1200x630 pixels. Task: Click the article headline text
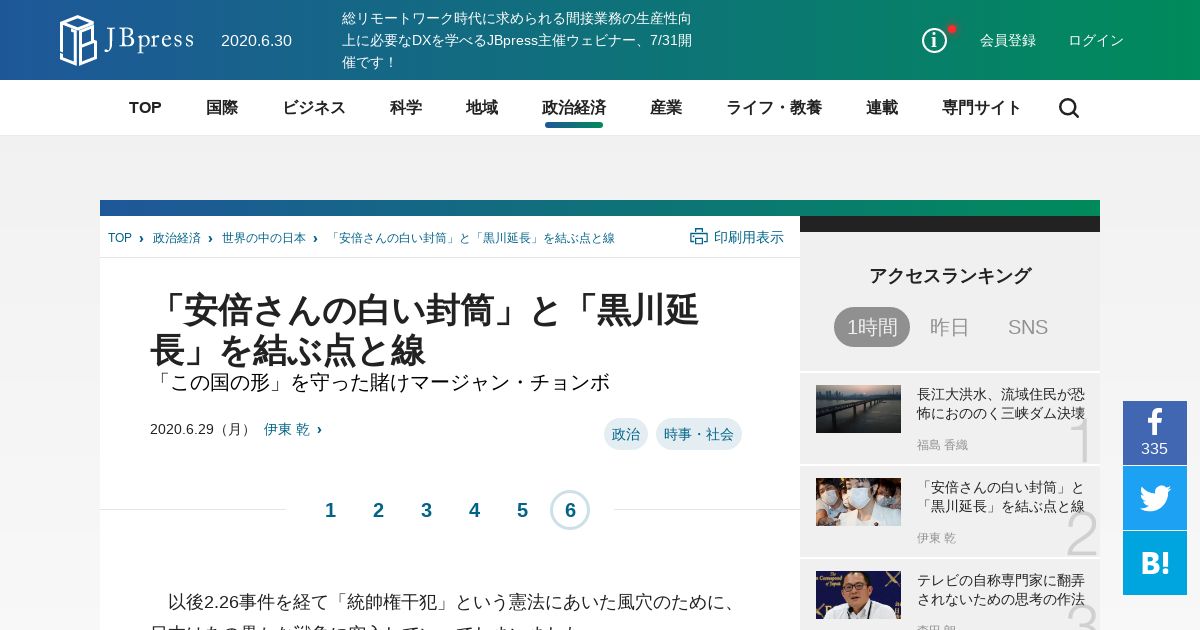[x=425, y=330]
